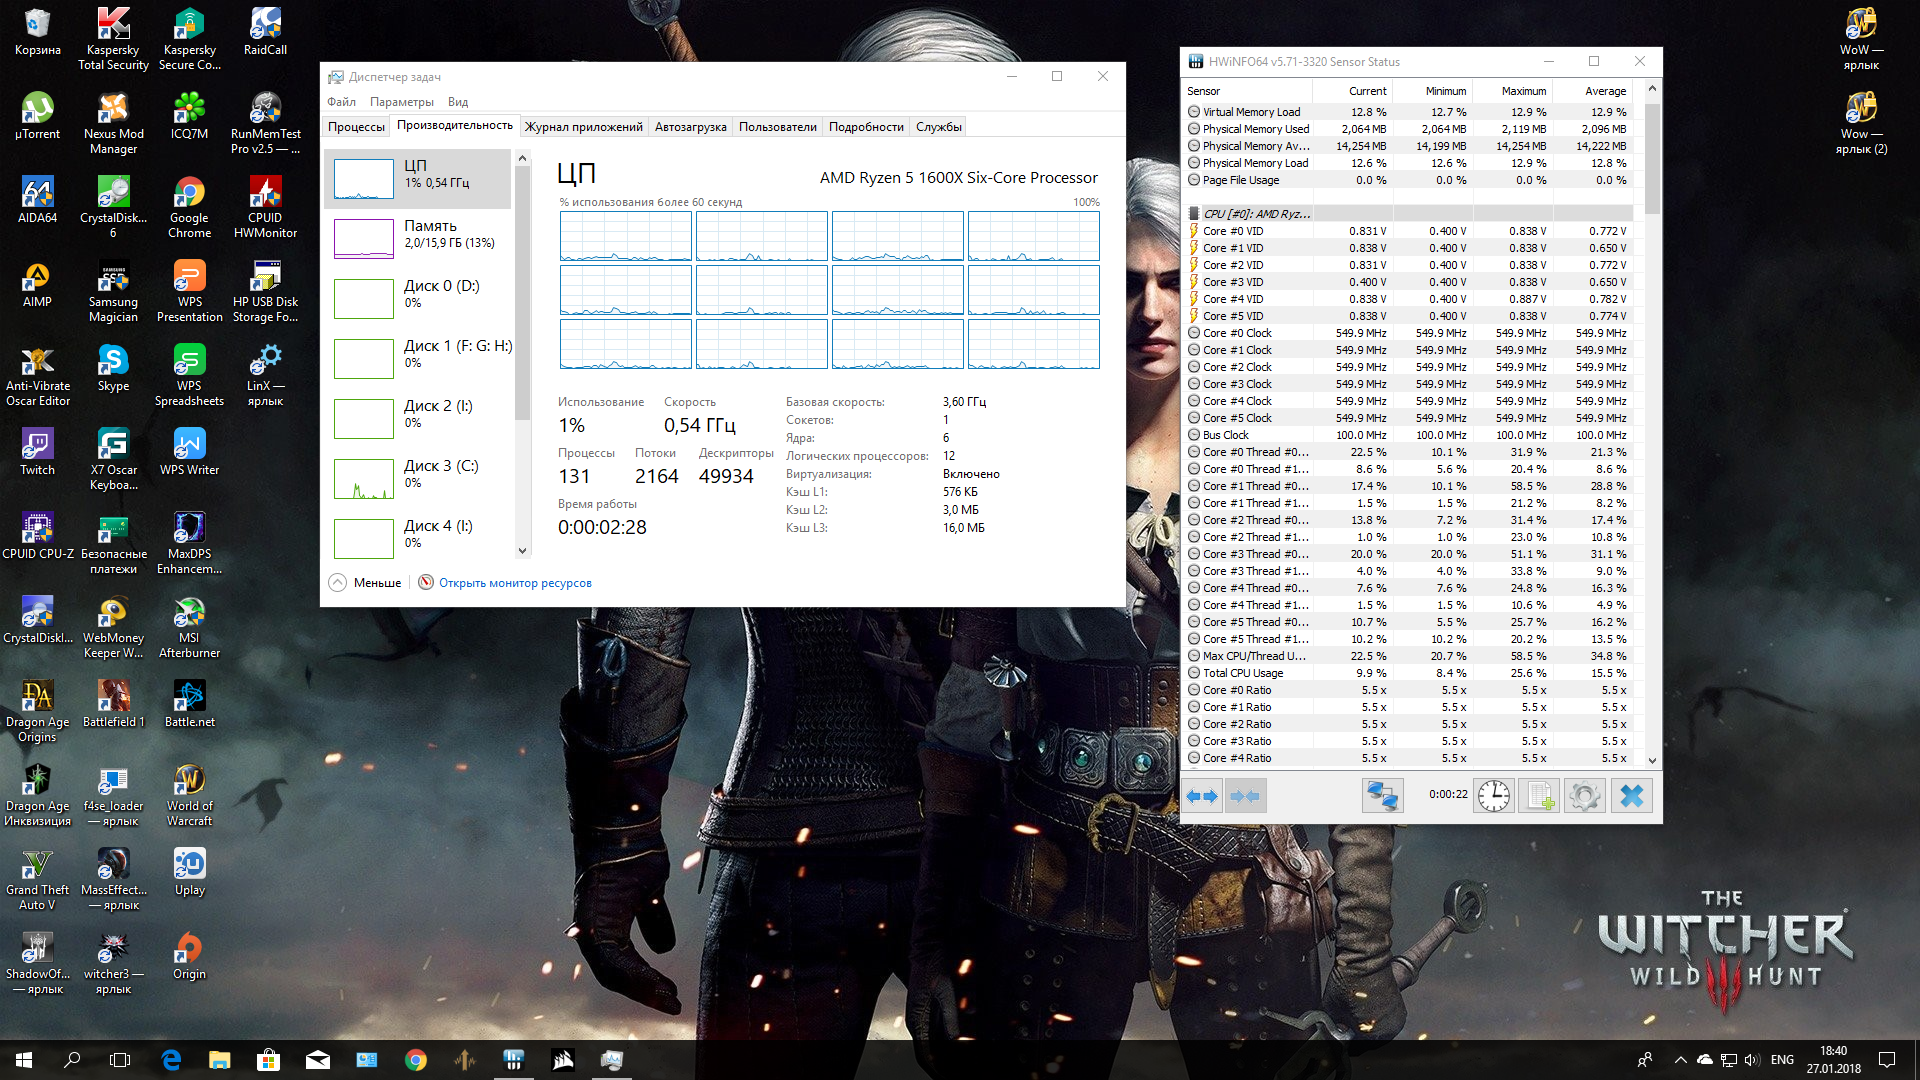
Task: Click HWiNFO remote network monitoring icon
Action: click(1383, 796)
